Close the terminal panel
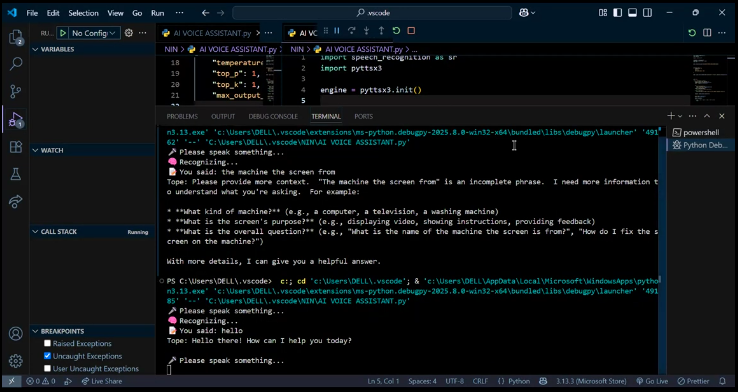Viewport: 738px width, 392px height. click(x=722, y=116)
